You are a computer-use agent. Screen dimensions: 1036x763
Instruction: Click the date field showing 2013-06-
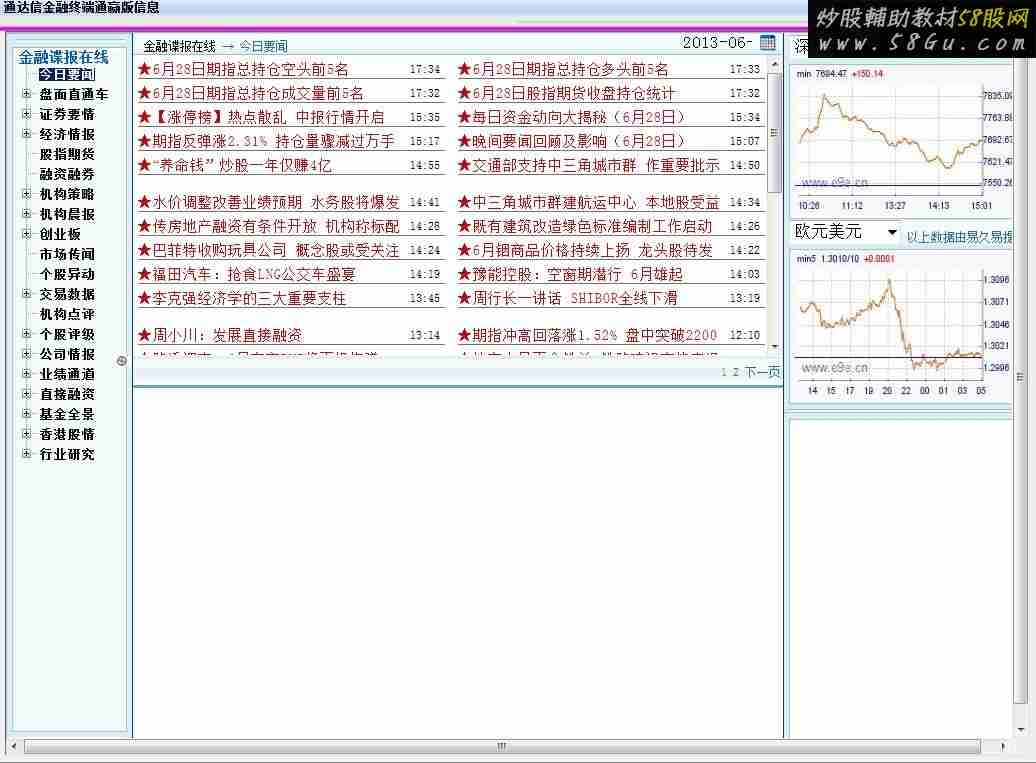(718, 43)
